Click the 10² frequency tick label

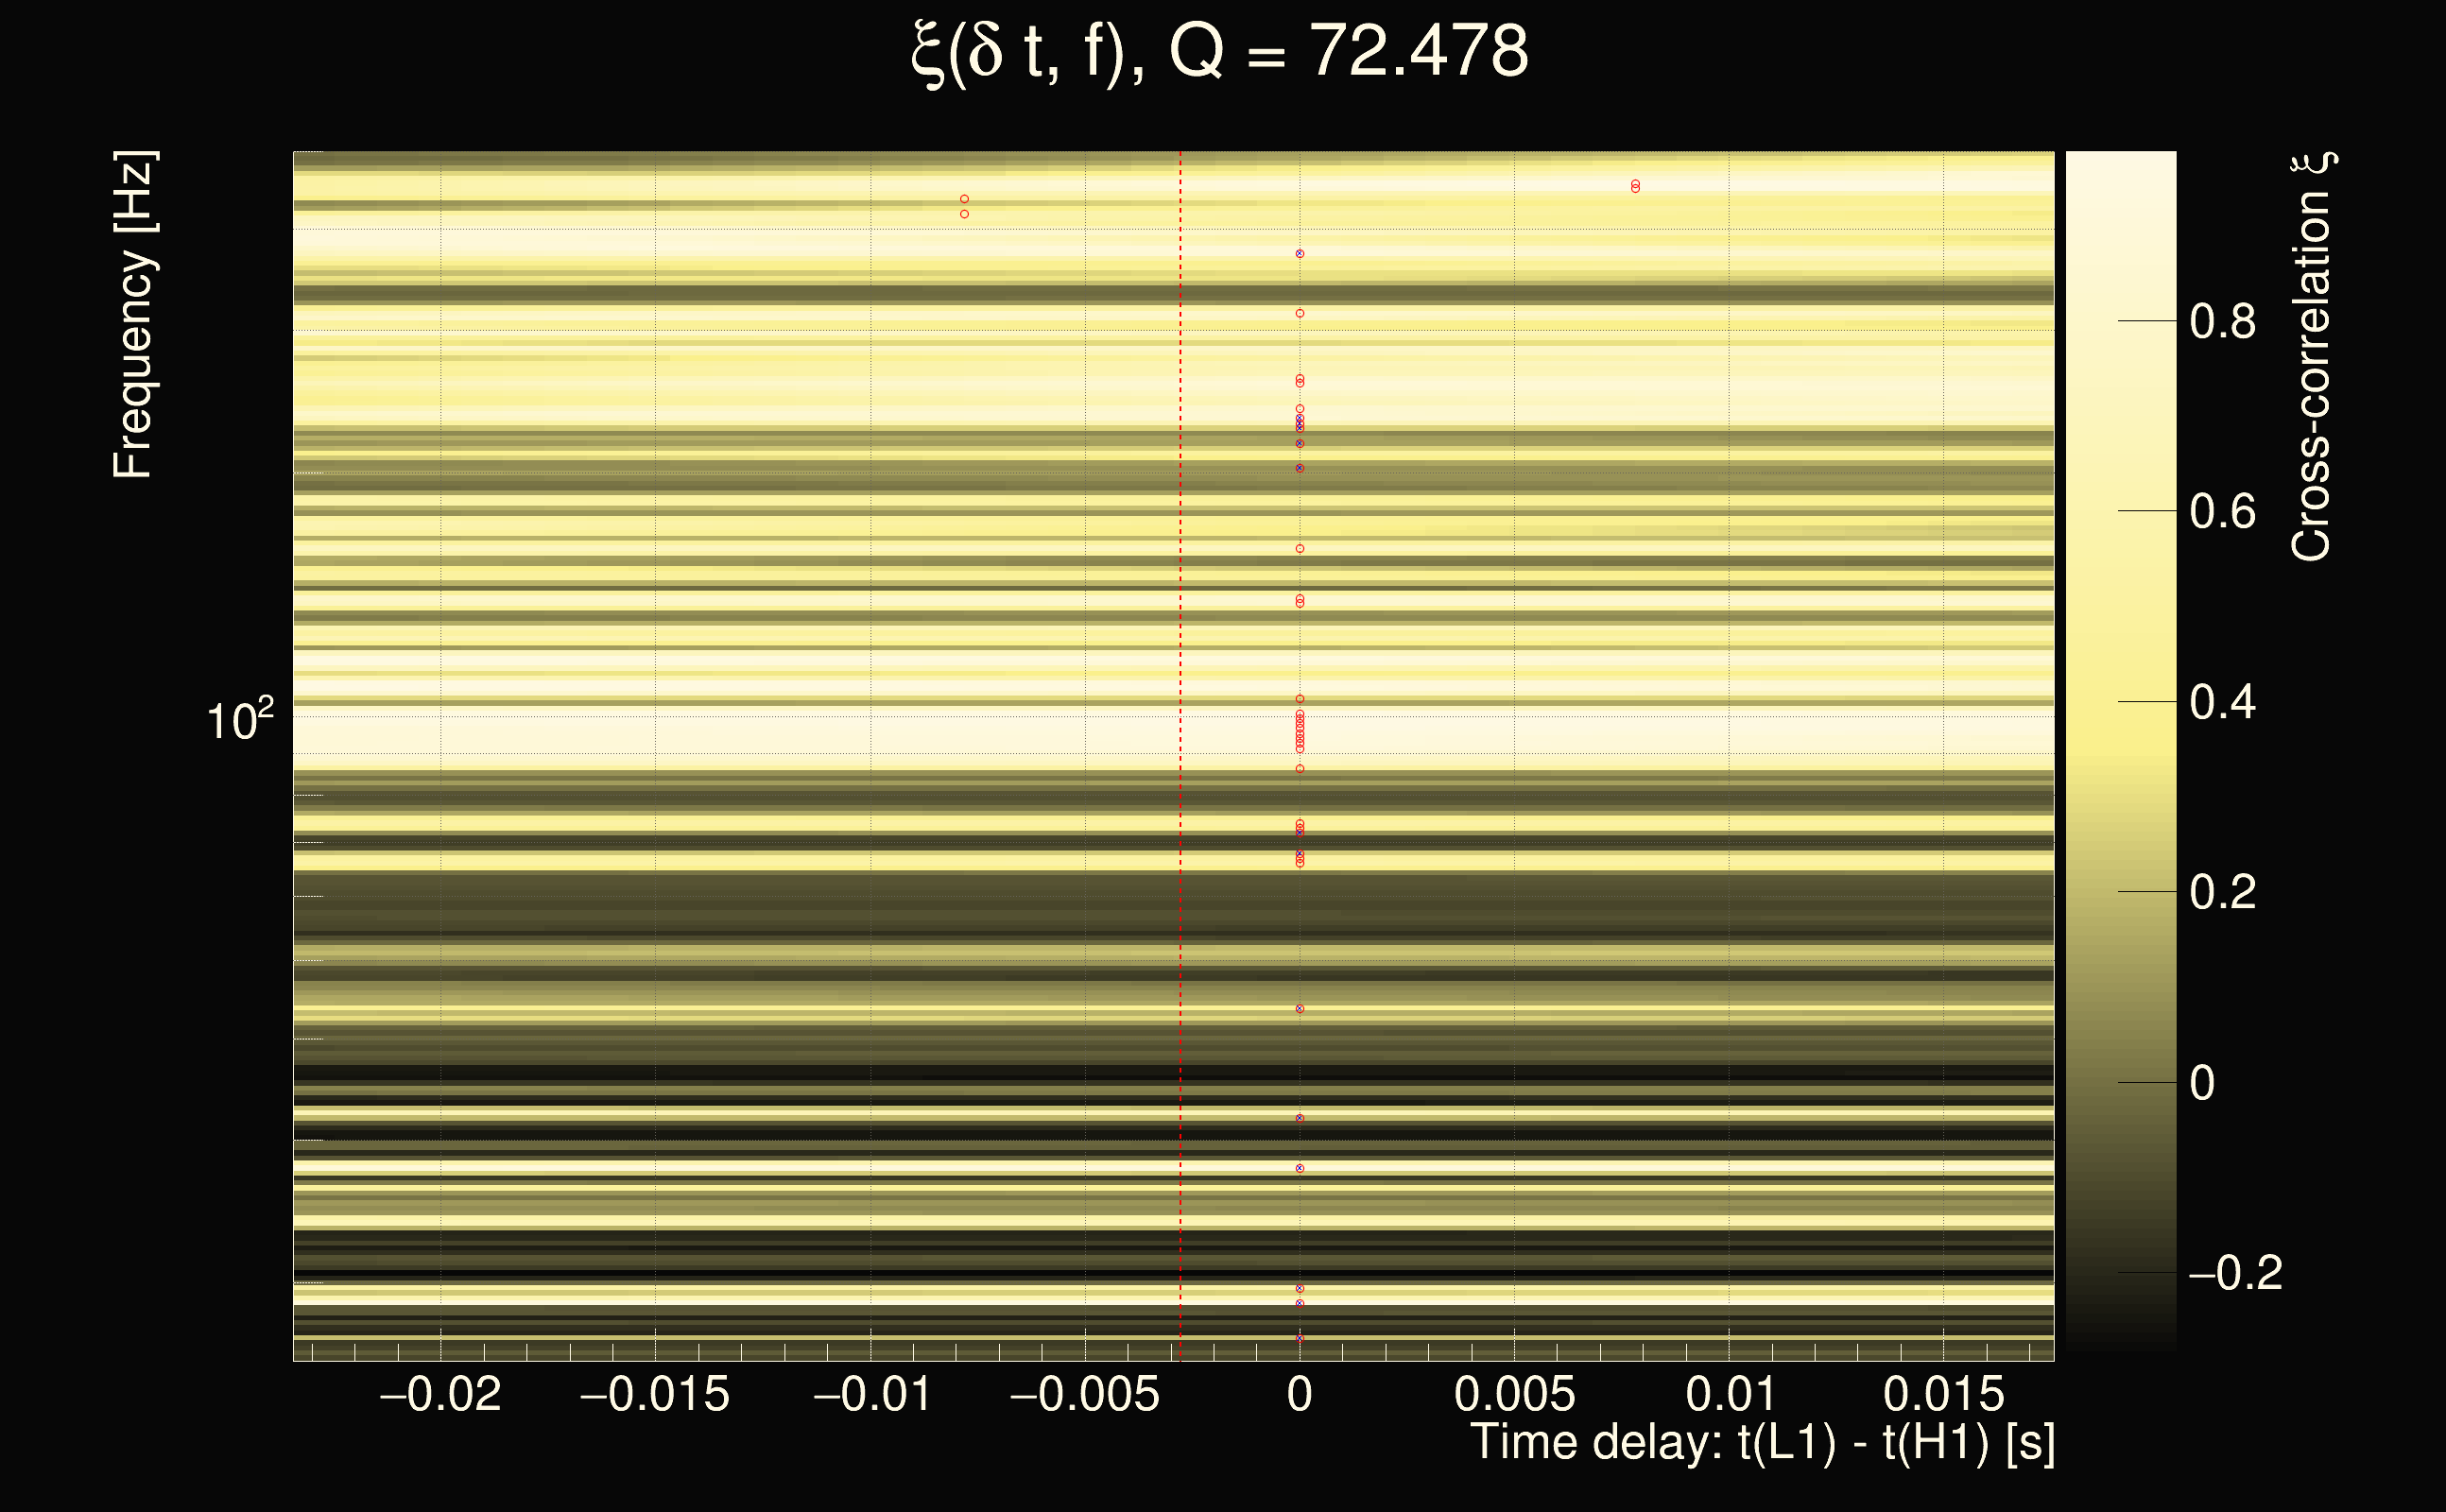239,720
